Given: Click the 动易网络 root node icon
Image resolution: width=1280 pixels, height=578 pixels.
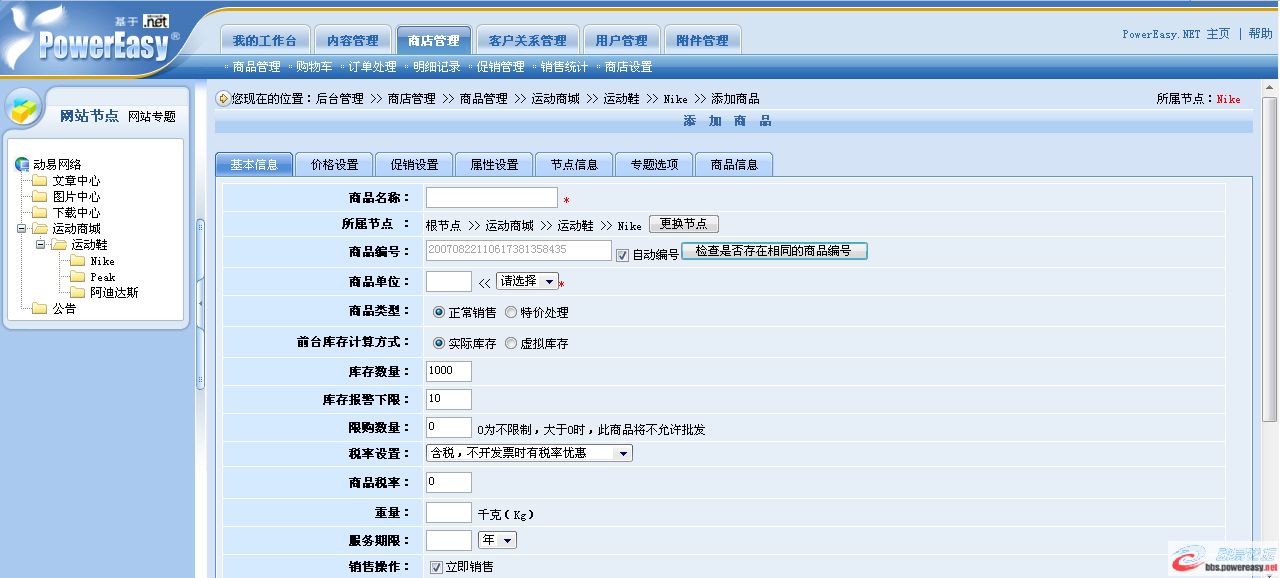Looking at the screenshot, I should (20, 163).
